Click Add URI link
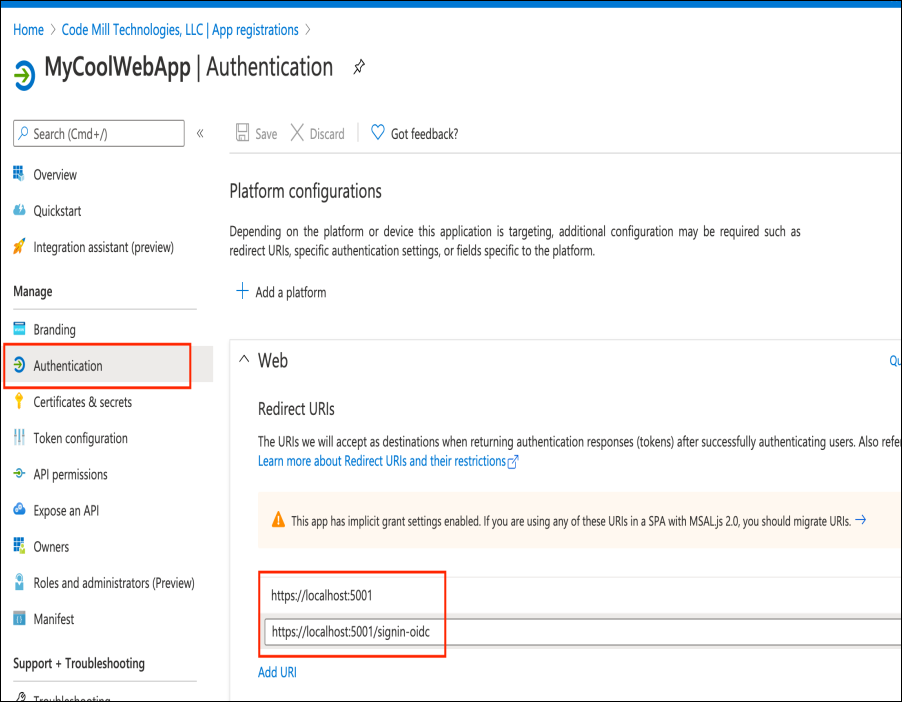Viewport: 902px width, 702px height. pyautogui.click(x=277, y=672)
